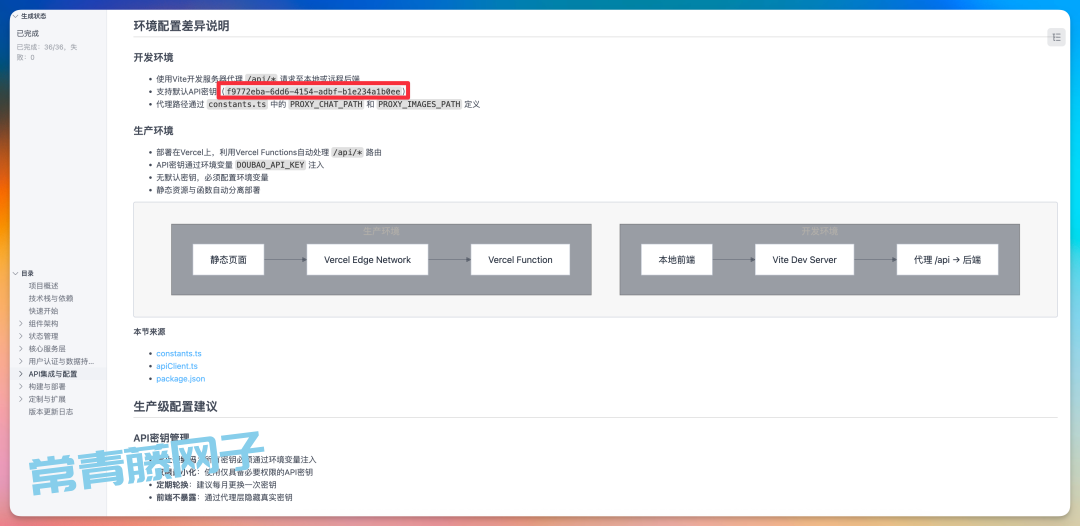Open 技术栈与依赖 page
The width and height of the screenshot is (1080, 526).
tap(50, 298)
